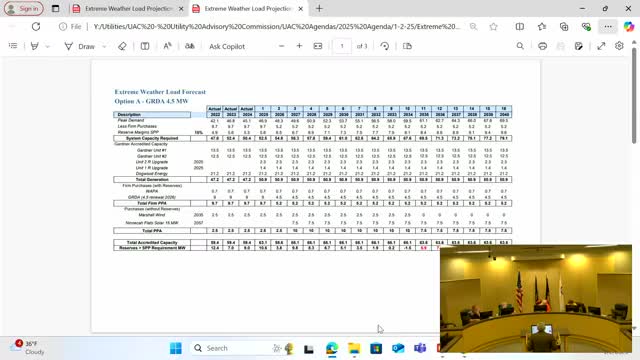Click the address bar URL
The image size is (640, 360).
click(276, 27)
